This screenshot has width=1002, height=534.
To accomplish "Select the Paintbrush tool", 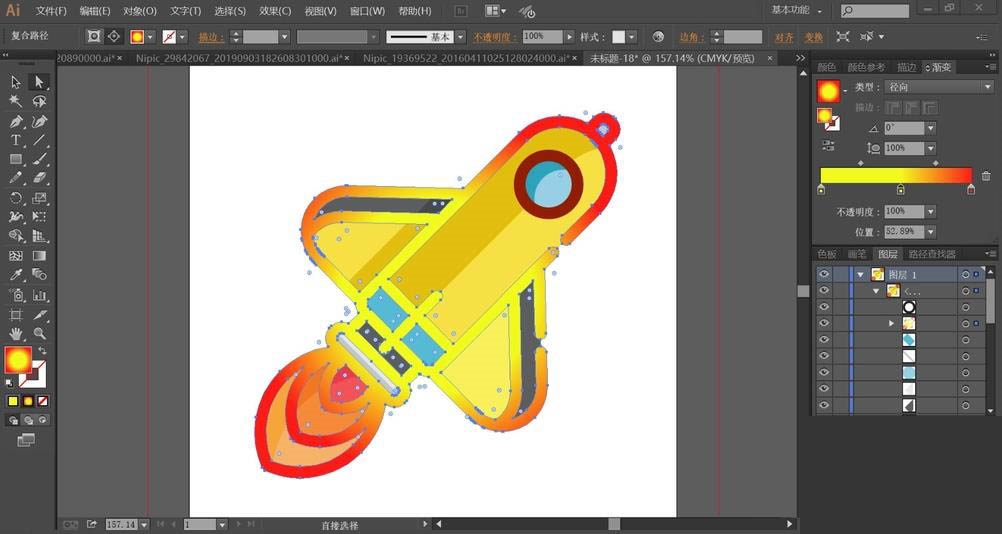I will point(40,159).
